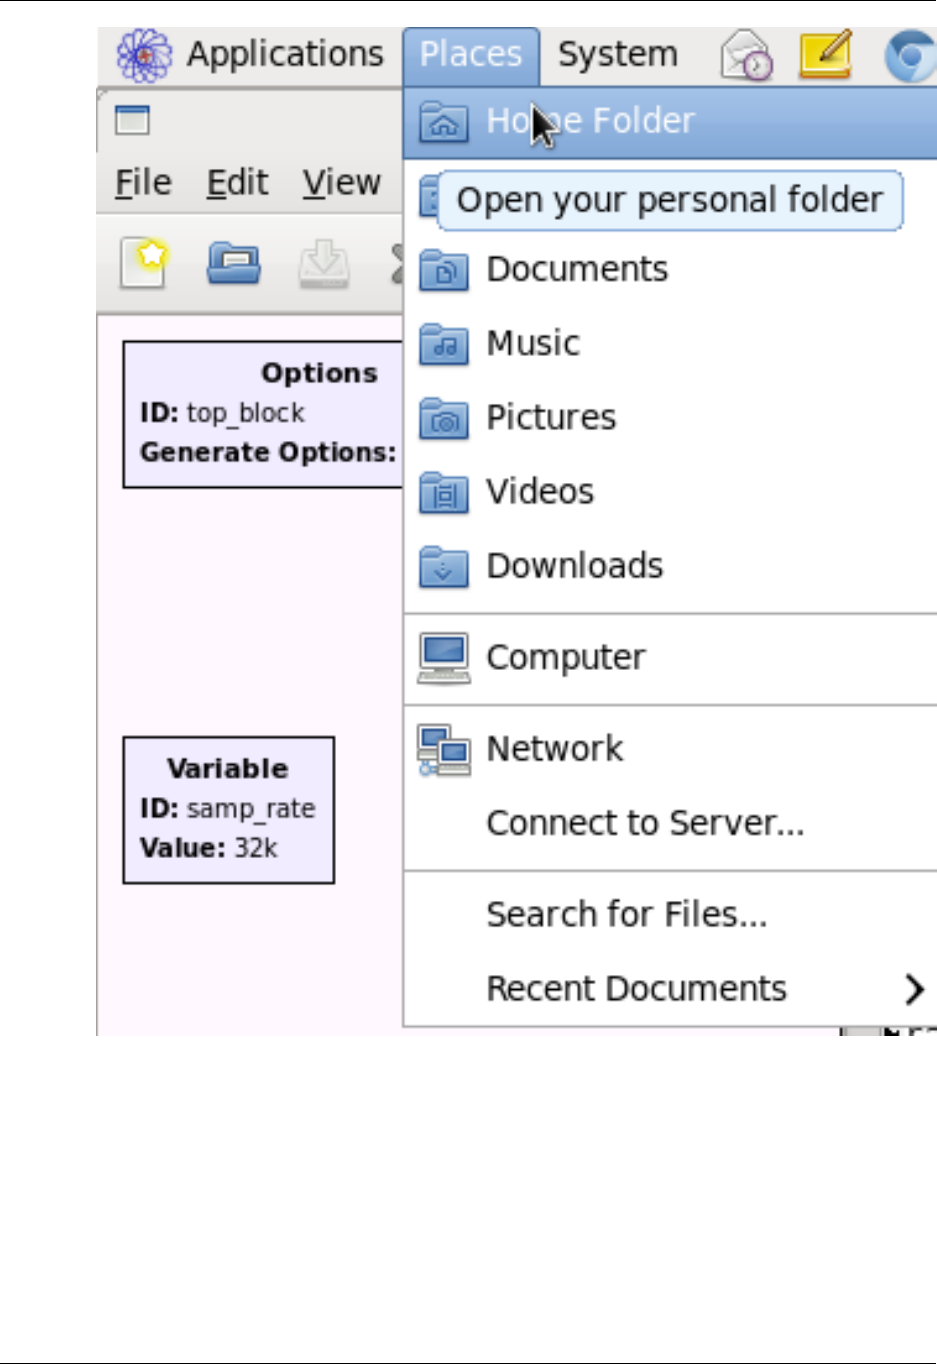Open the yellow notes panel icon
Screen dimensions: 937x1364
(825, 55)
